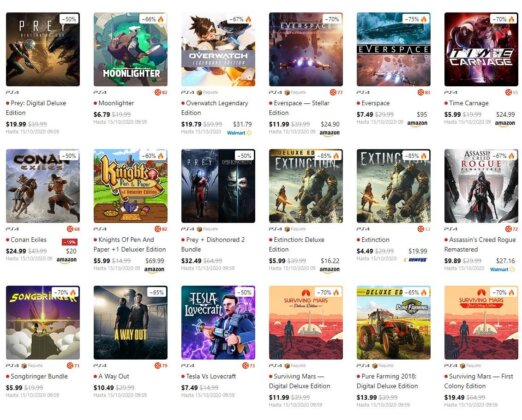Click the Walmart logo under Overwatch Legendary Edition
The image size is (522, 420).
pos(239,133)
